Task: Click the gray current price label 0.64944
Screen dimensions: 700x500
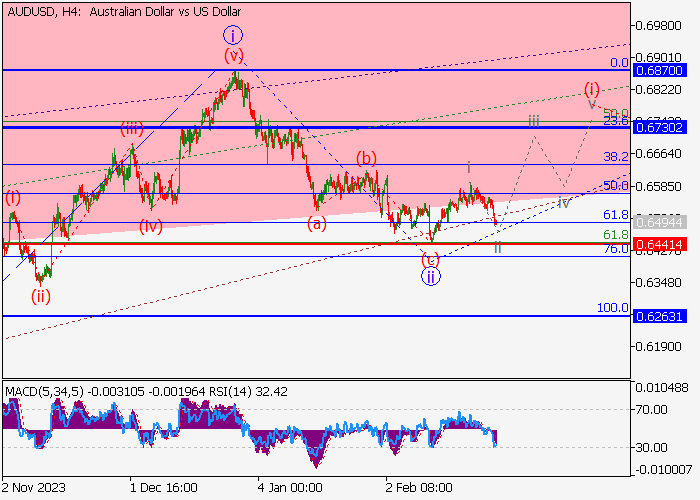Action: [659, 222]
